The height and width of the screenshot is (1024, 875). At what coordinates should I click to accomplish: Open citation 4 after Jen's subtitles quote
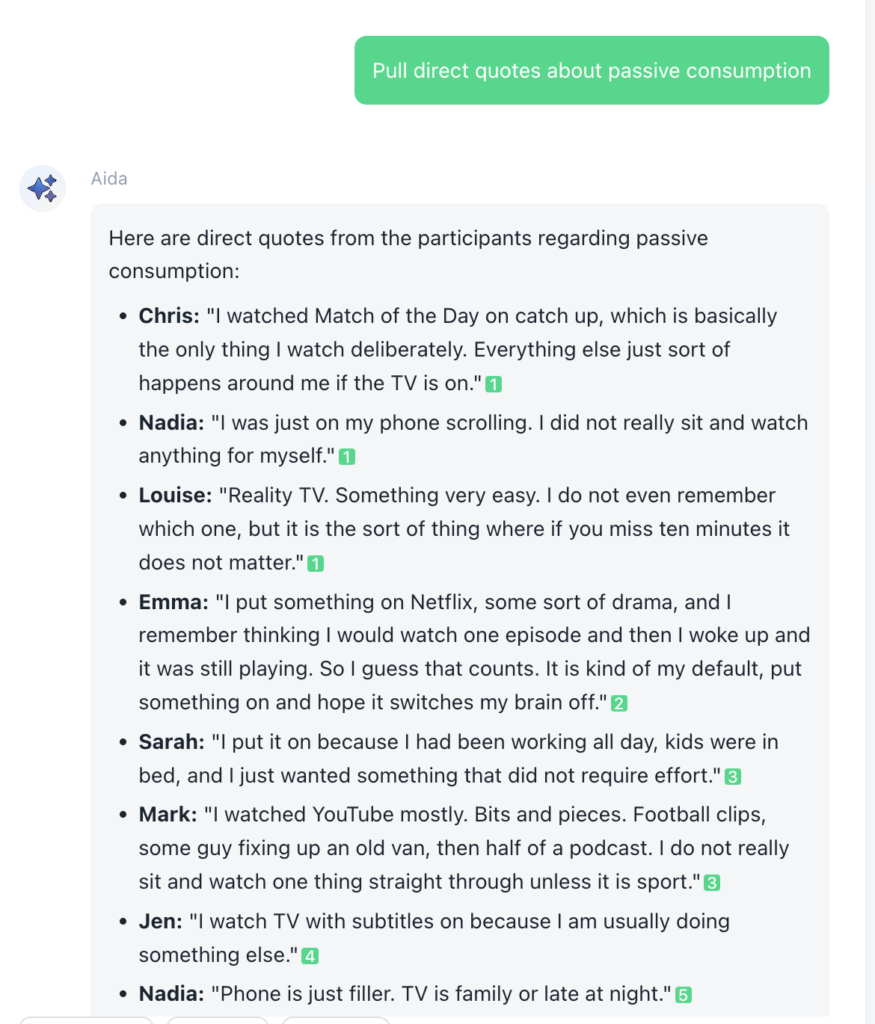(x=310, y=957)
